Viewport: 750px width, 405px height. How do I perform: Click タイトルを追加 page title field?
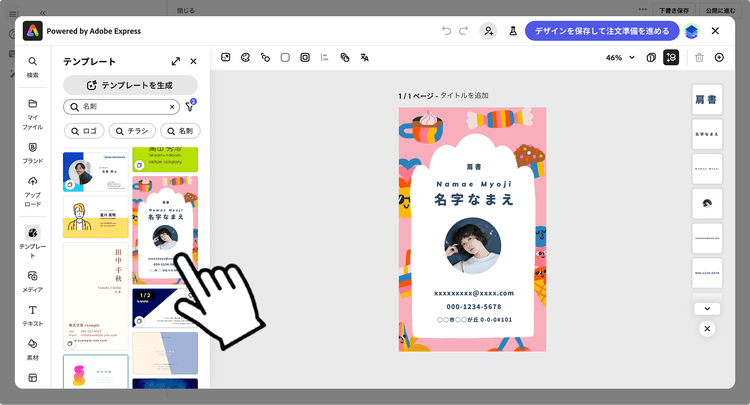(x=463, y=96)
